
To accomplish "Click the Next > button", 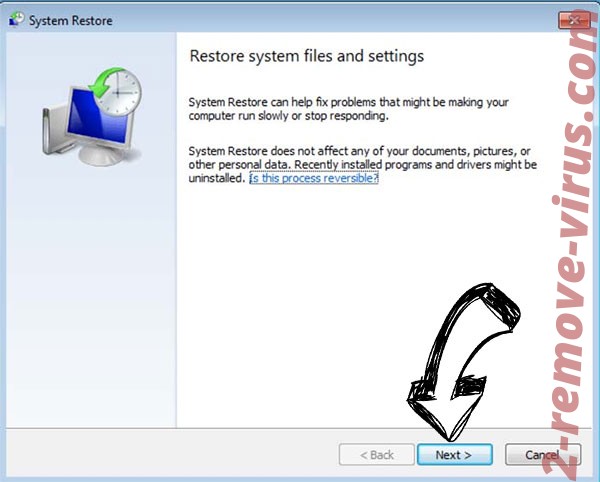I will 454,454.
